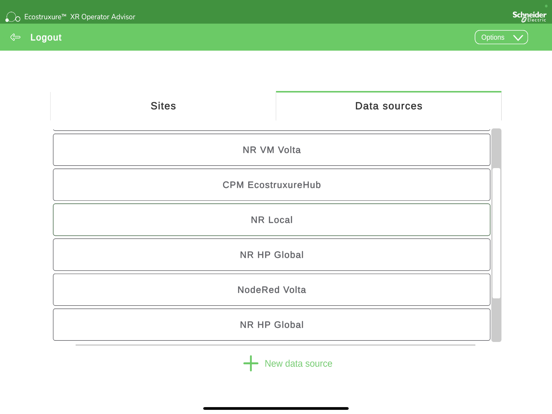
Task: Click the back arrow icon beside Logout
Action: [x=15, y=37]
